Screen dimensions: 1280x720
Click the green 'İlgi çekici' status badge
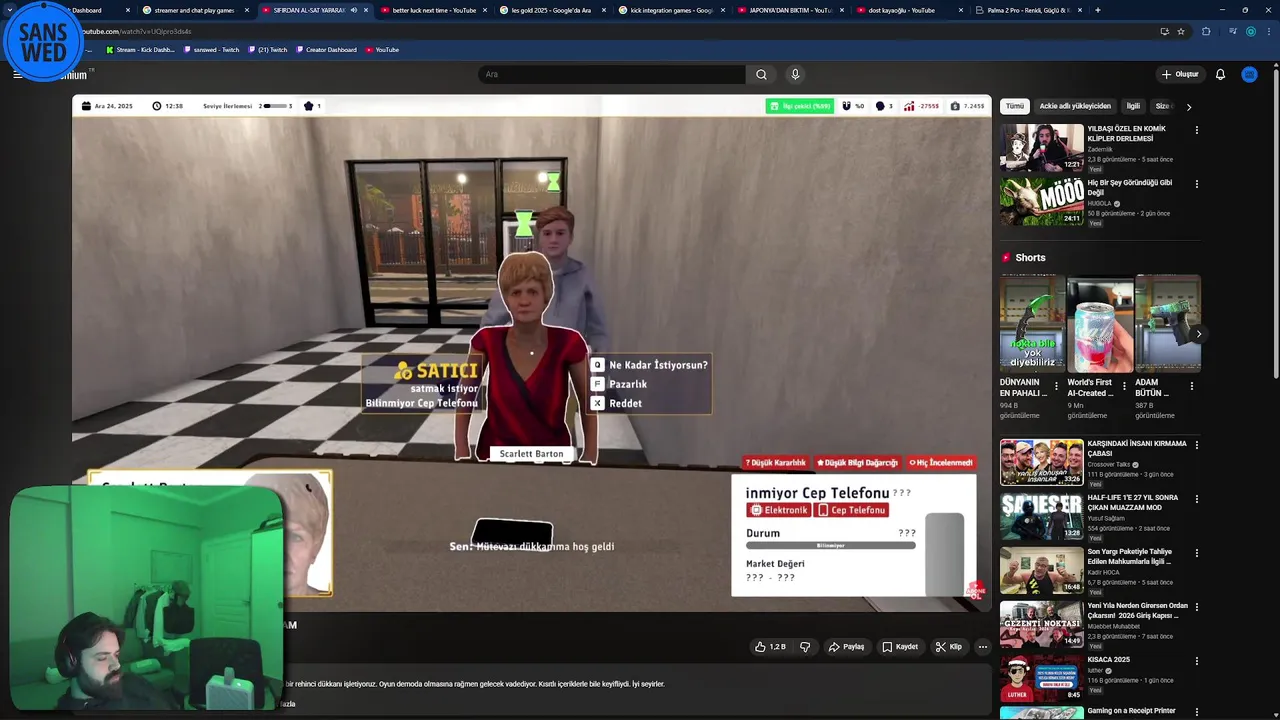(800, 106)
